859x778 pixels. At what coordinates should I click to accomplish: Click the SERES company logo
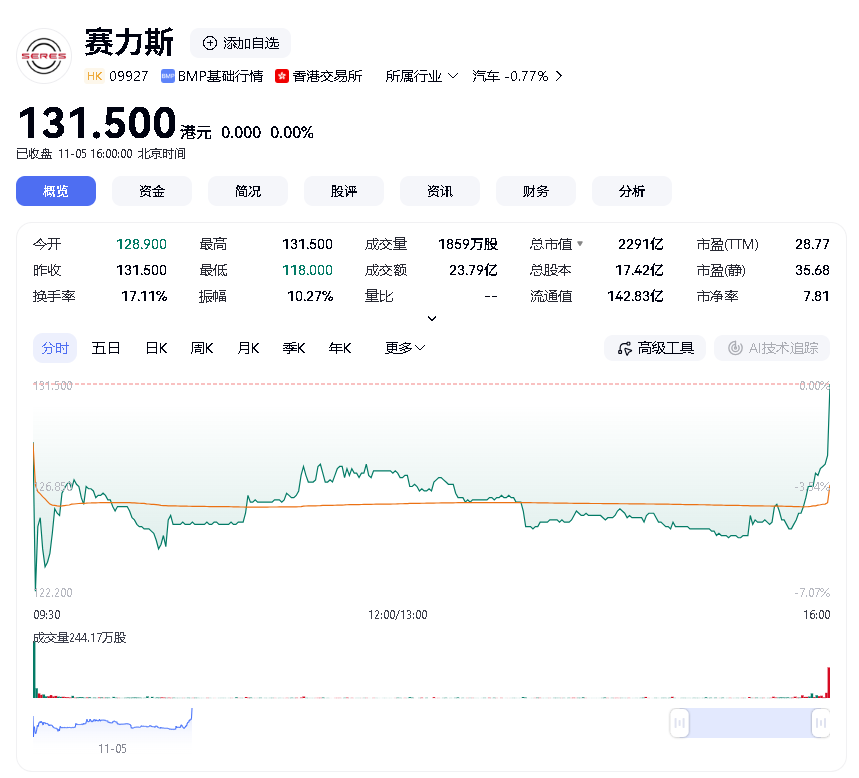[x=44, y=56]
